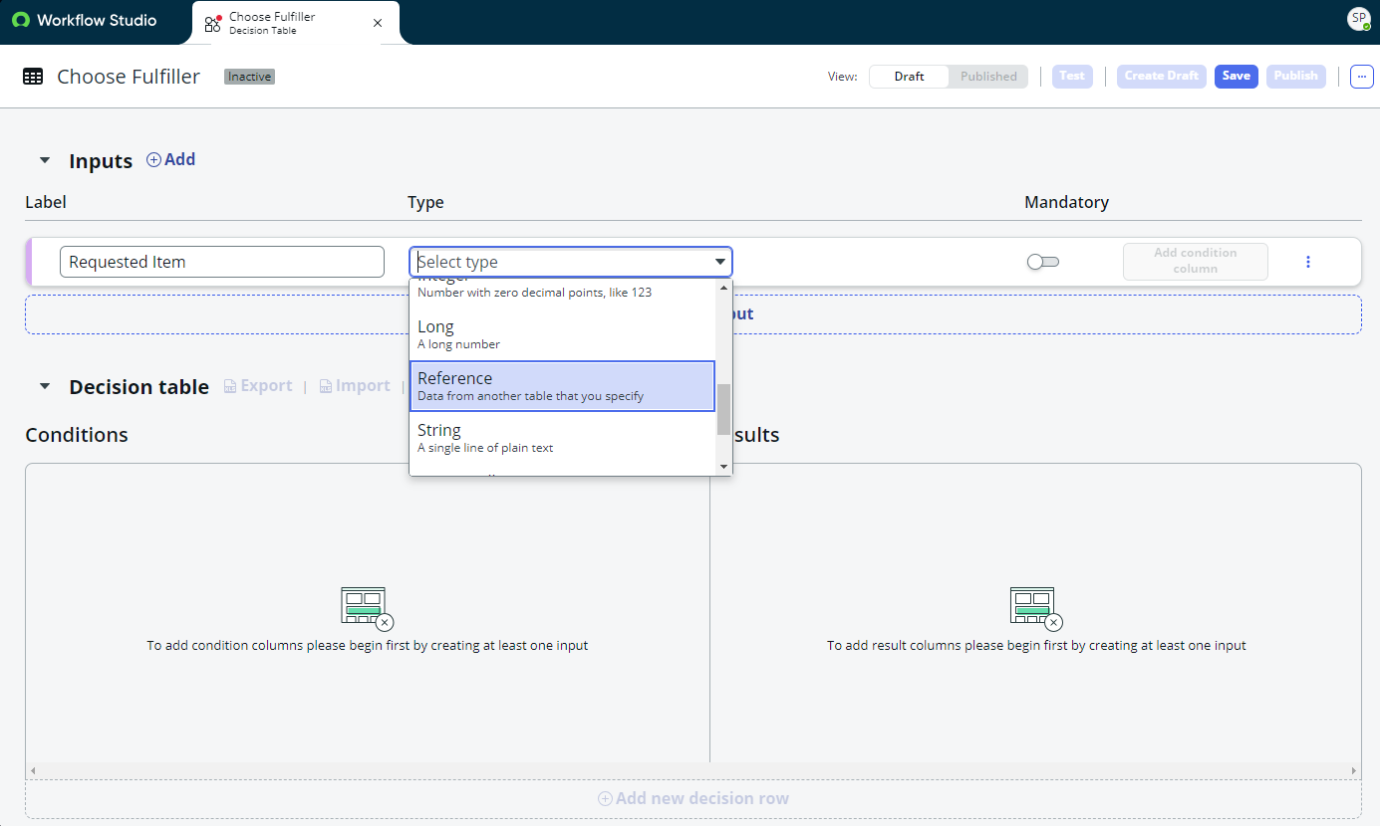Screen dimensions: 1380x826
Task: Collapse the Inputs section
Action: click(x=44, y=160)
